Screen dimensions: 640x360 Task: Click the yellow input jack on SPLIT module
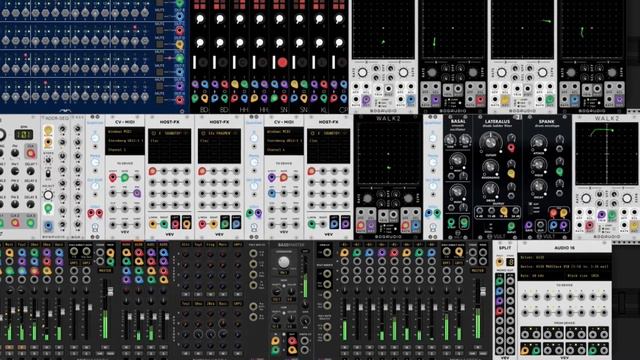coord(500,261)
